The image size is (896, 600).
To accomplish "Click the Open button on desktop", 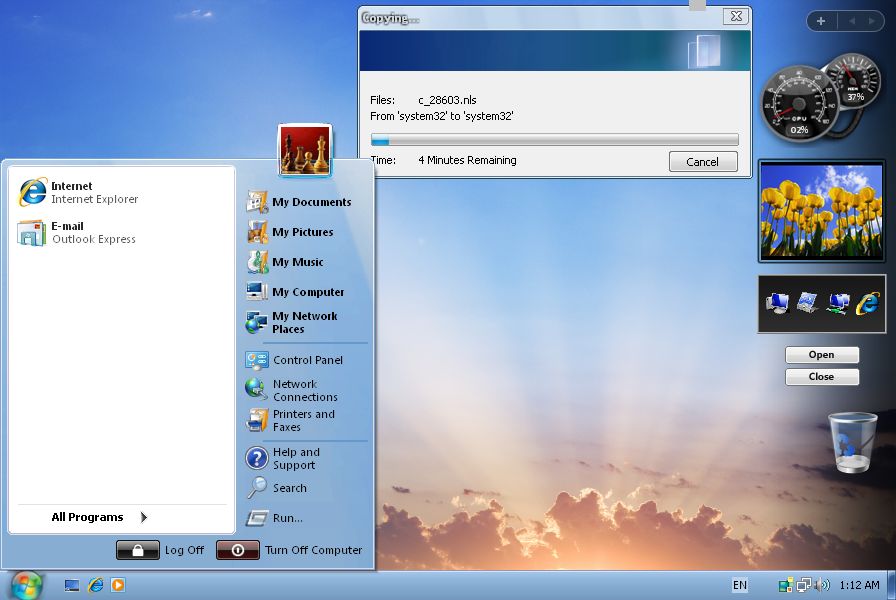I will pos(822,355).
